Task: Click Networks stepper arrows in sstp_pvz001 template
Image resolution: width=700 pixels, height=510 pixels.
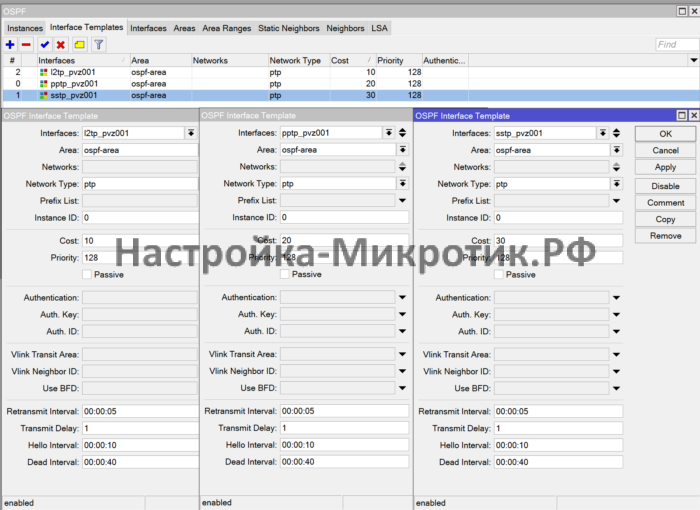Action: [x=617, y=167]
